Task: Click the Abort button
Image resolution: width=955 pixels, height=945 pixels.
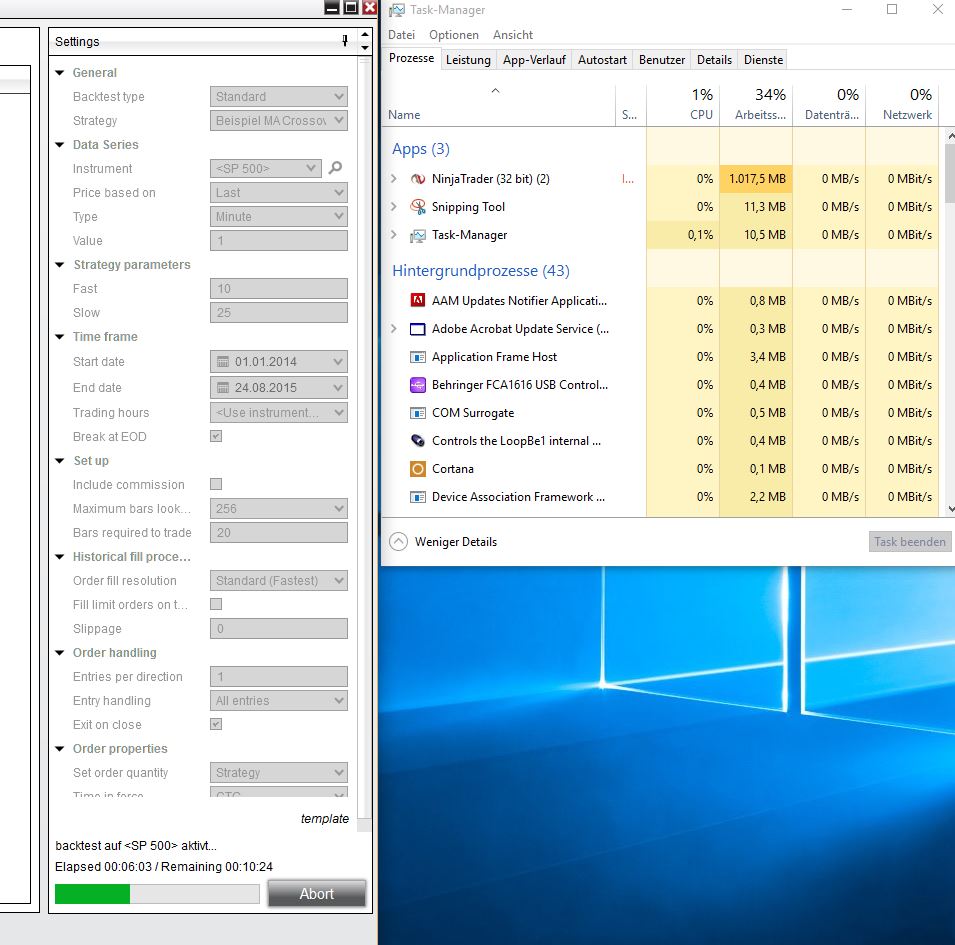Action: tap(317, 893)
